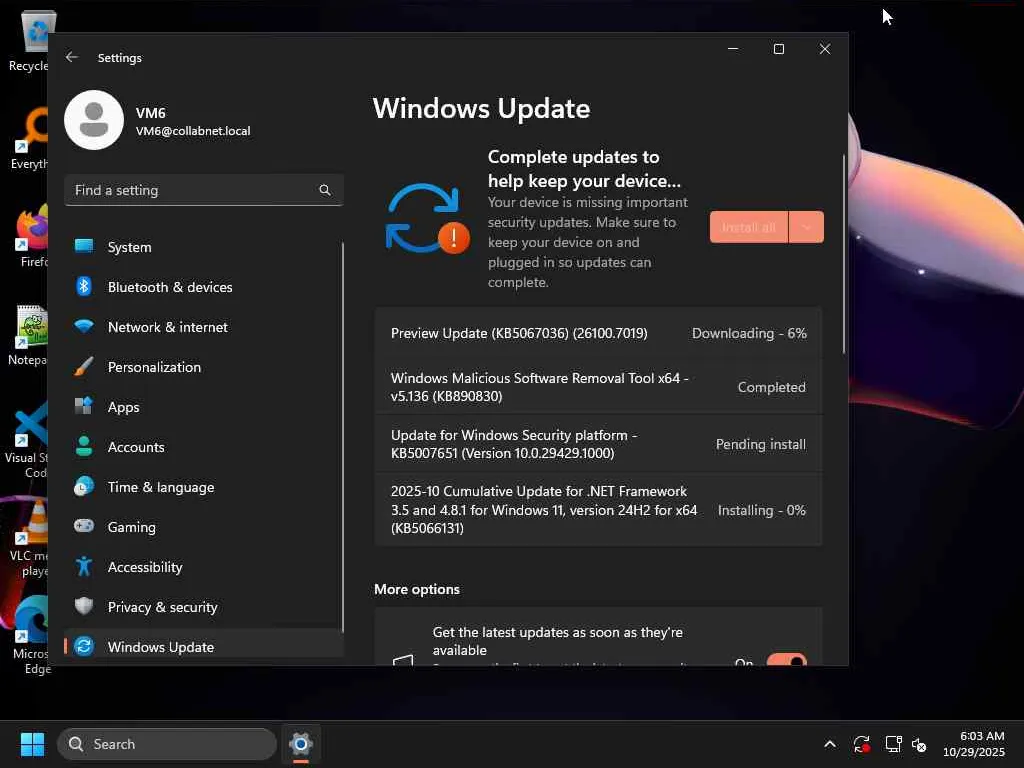Click Update for Windows Security platform row
This screenshot has height=768, width=1024.
598,444
